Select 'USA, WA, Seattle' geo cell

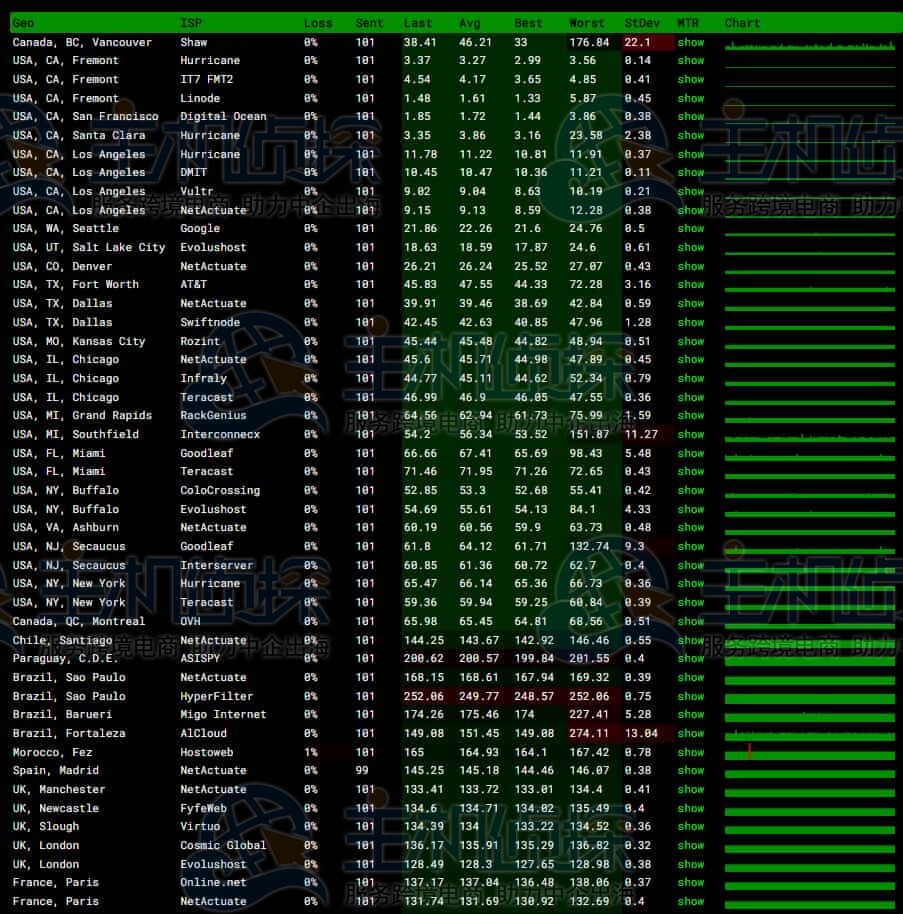pos(66,228)
